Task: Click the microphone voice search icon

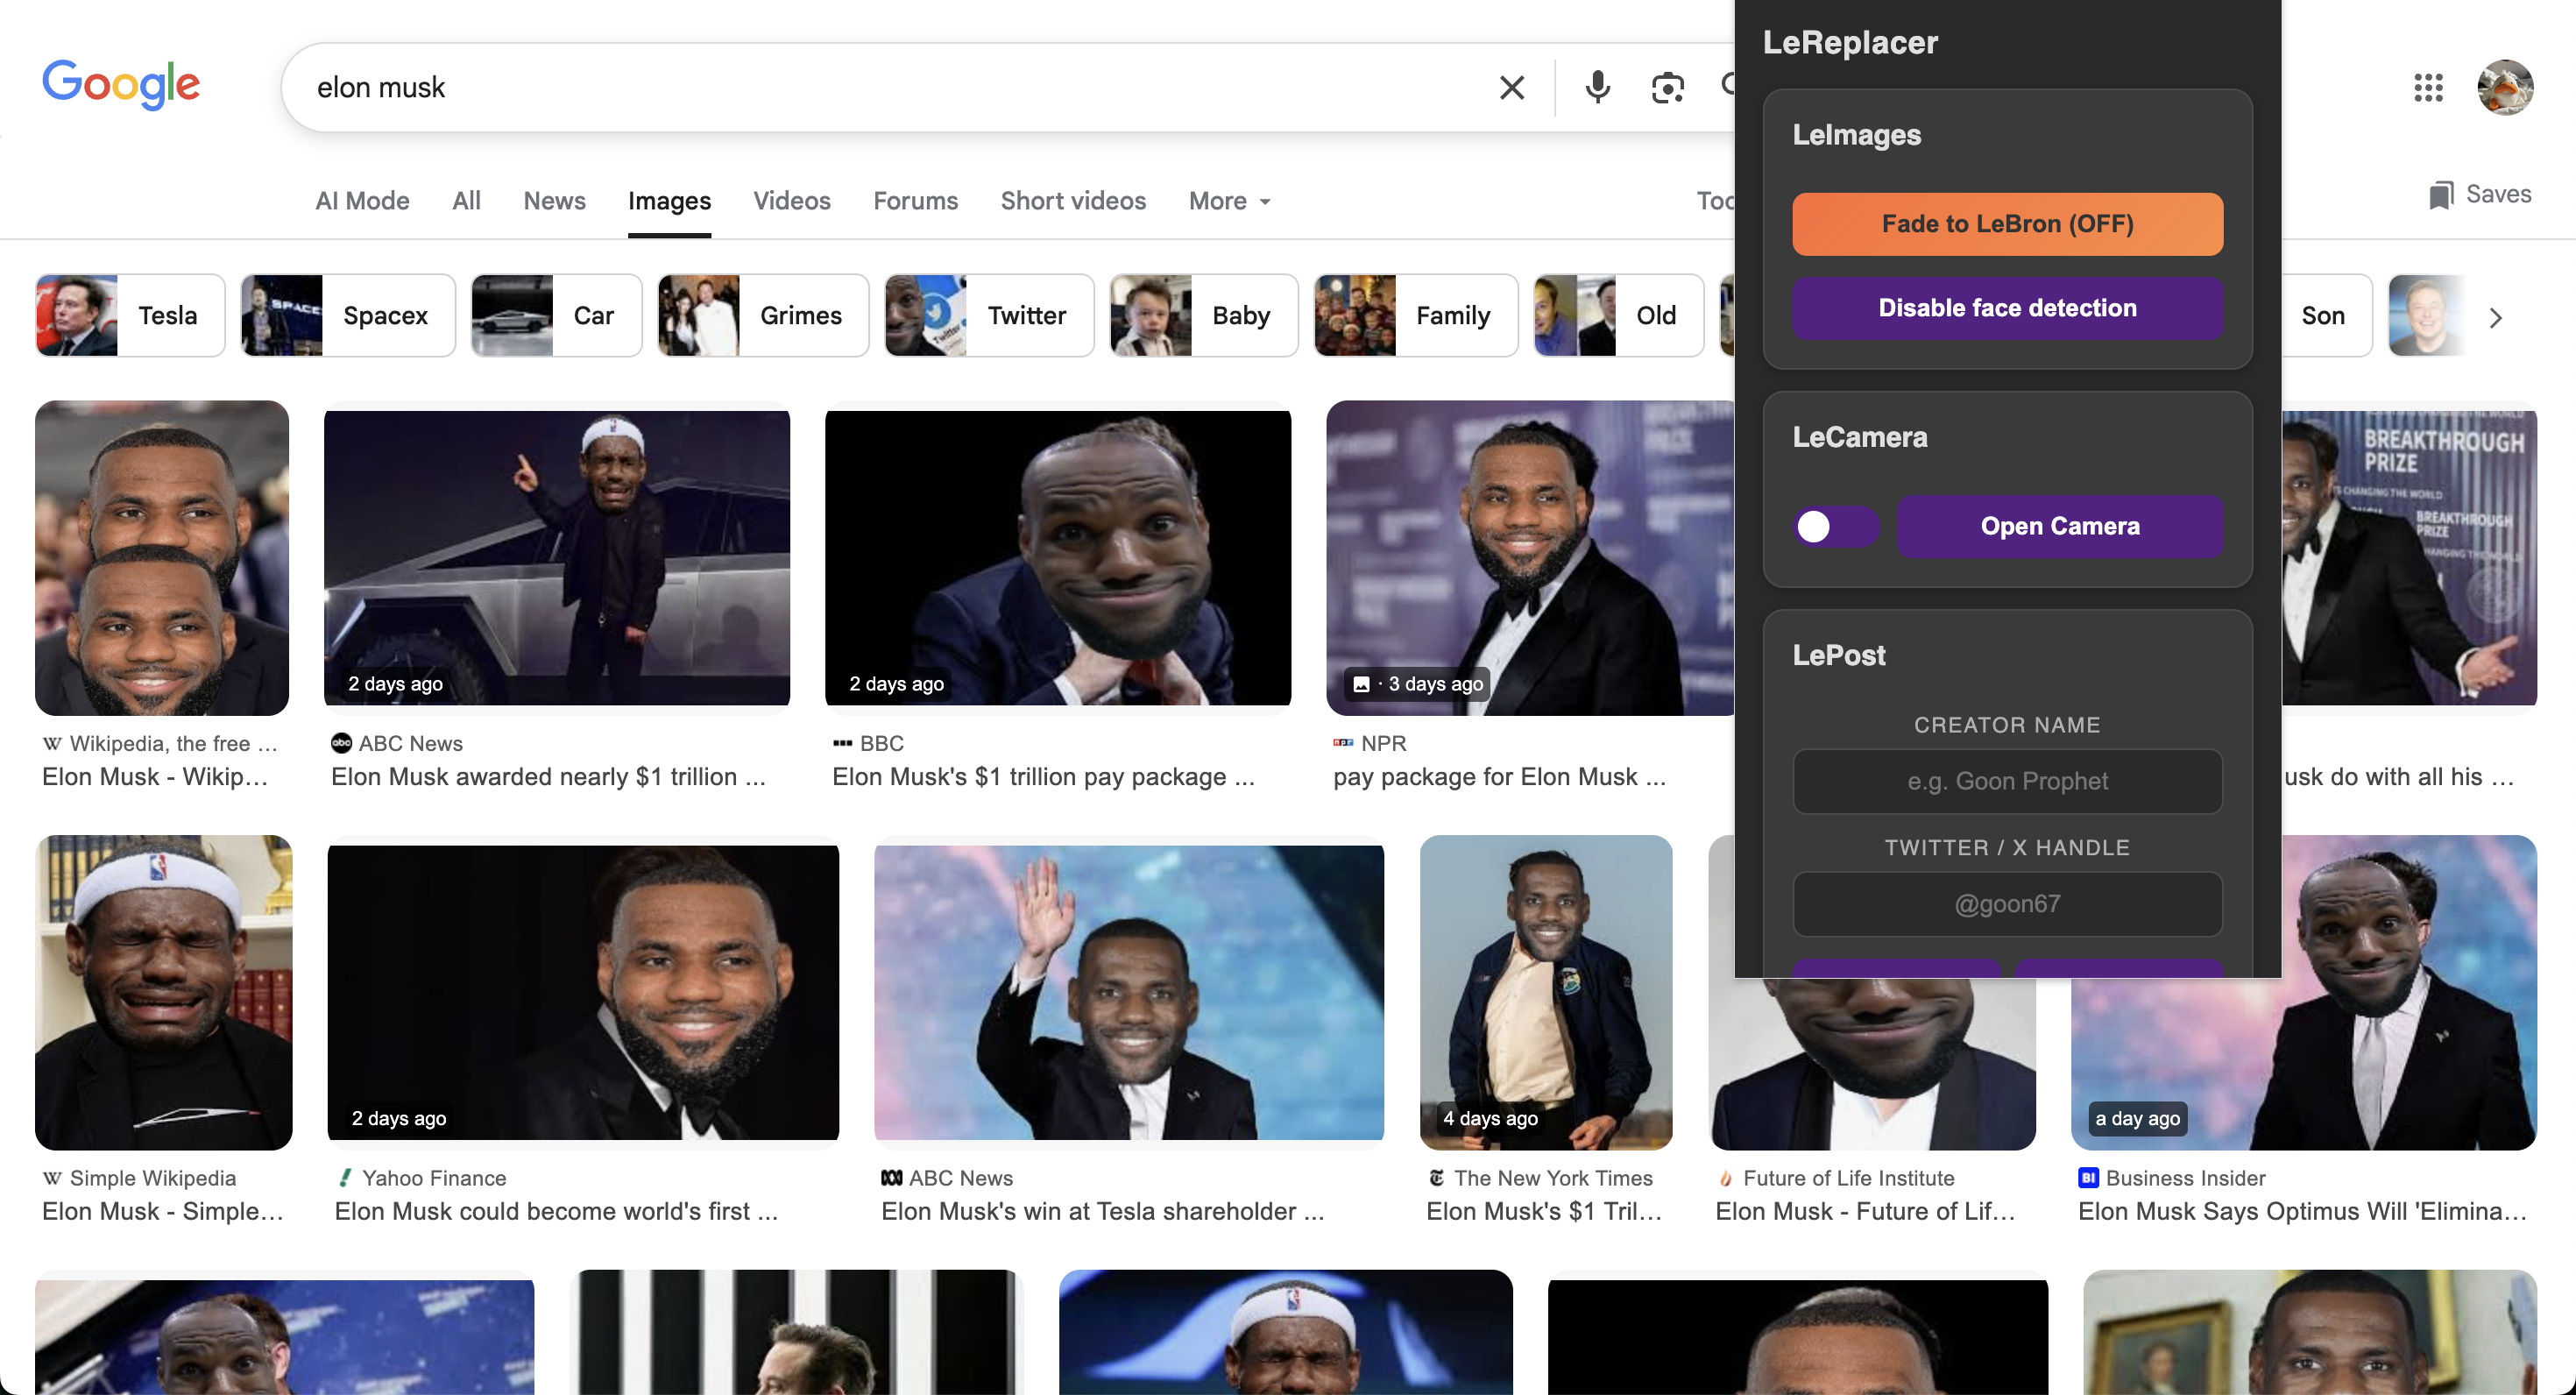Action: coord(1597,88)
